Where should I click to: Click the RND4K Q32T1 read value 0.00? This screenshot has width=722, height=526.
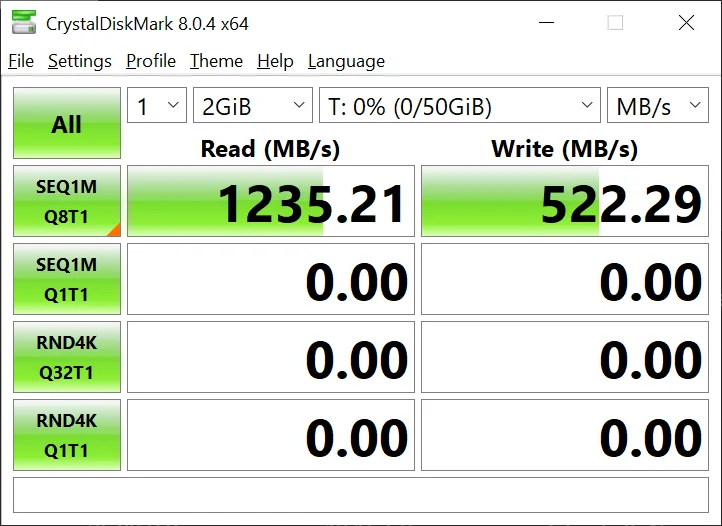click(271, 357)
